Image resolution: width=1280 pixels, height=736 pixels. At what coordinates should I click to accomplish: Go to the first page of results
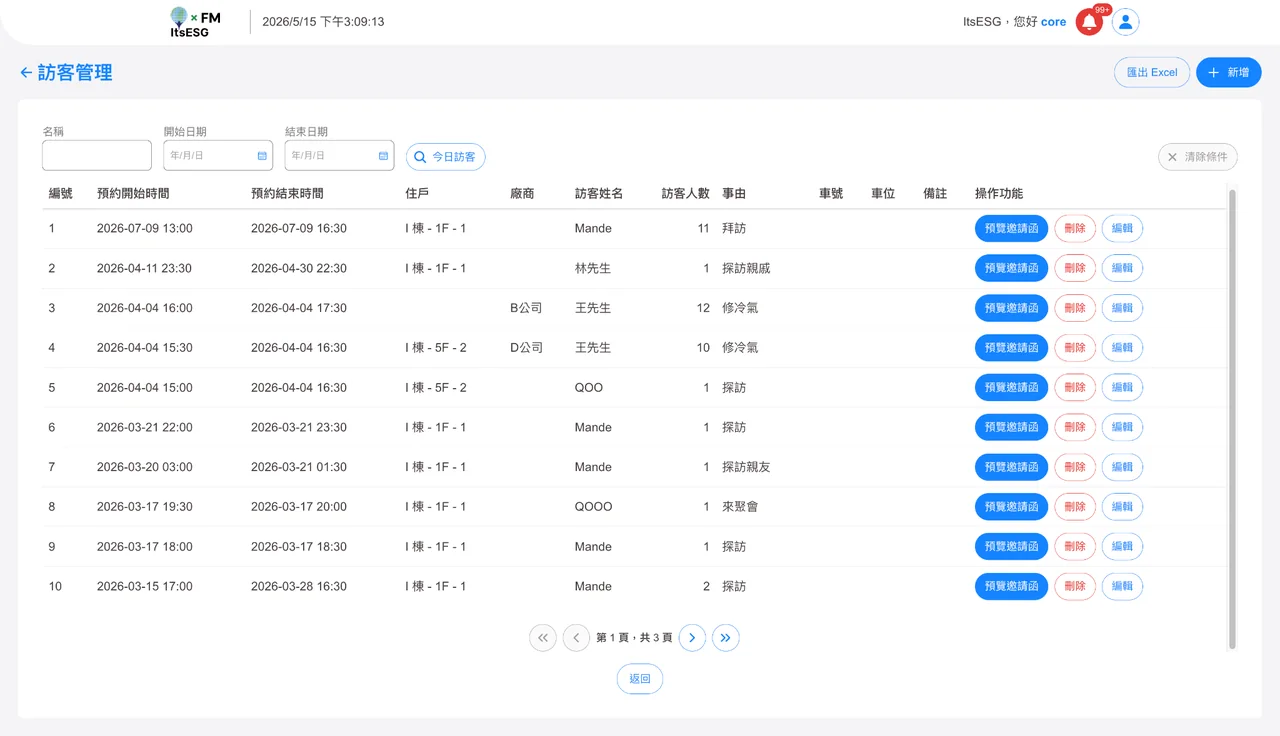pos(543,638)
